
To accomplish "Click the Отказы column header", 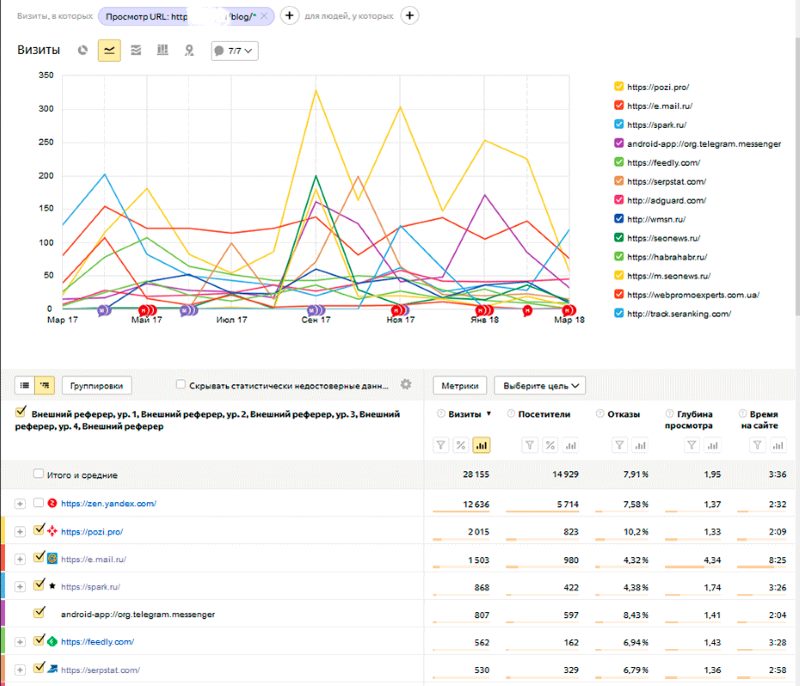I will pos(623,414).
